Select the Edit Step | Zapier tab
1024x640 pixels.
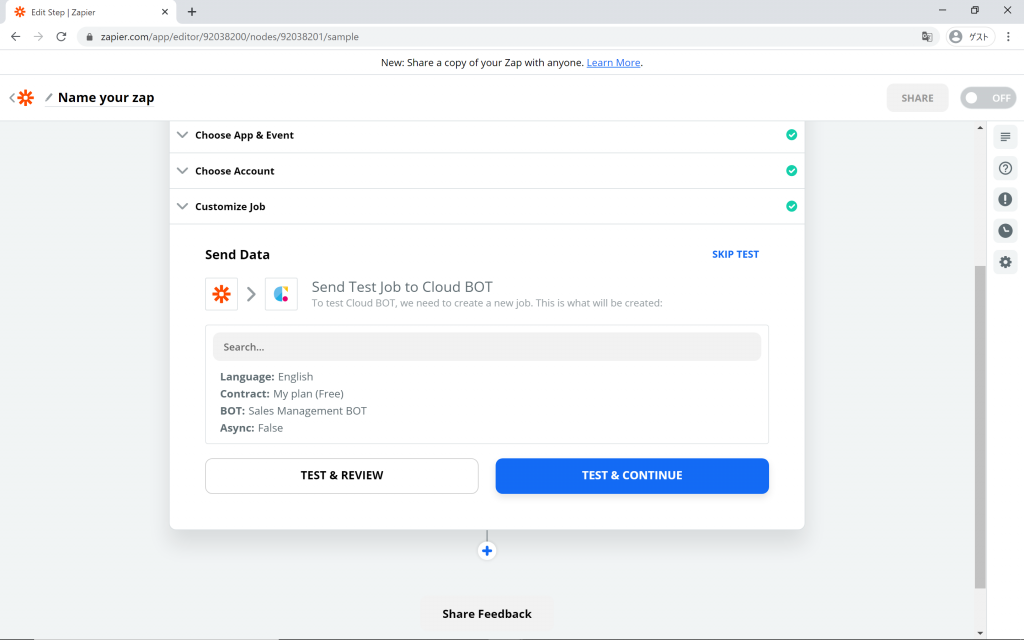tap(89, 12)
